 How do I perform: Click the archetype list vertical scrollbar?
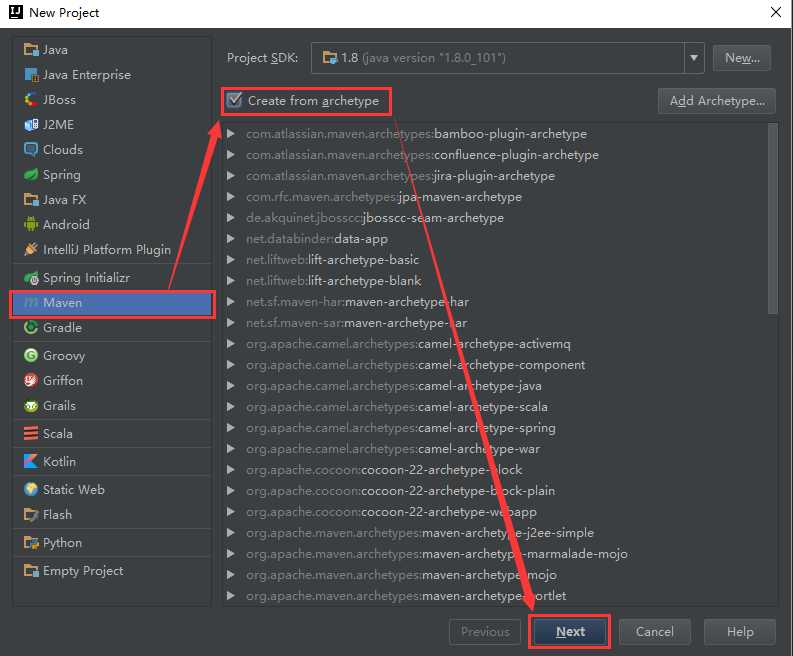772,218
